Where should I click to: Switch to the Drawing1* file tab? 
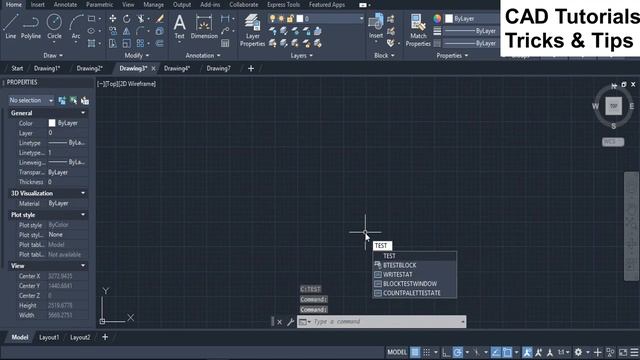[x=47, y=69]
